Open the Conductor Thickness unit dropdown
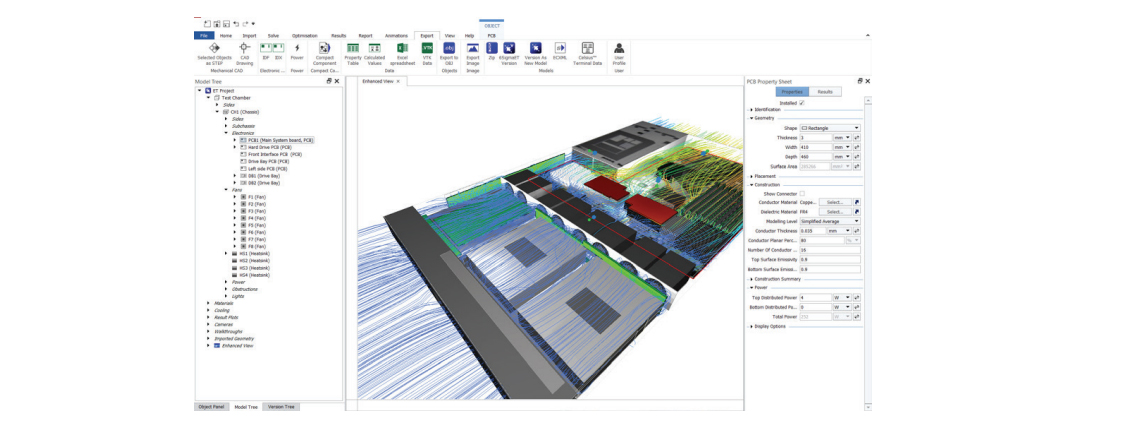Screen dimensions: 1128x439 (x=837, y=231)
